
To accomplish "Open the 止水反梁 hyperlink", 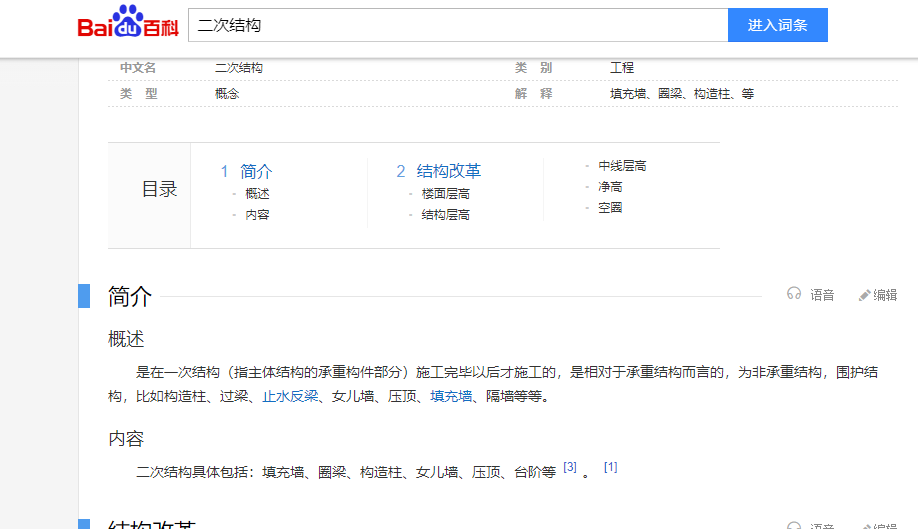I will click(290, 397).
